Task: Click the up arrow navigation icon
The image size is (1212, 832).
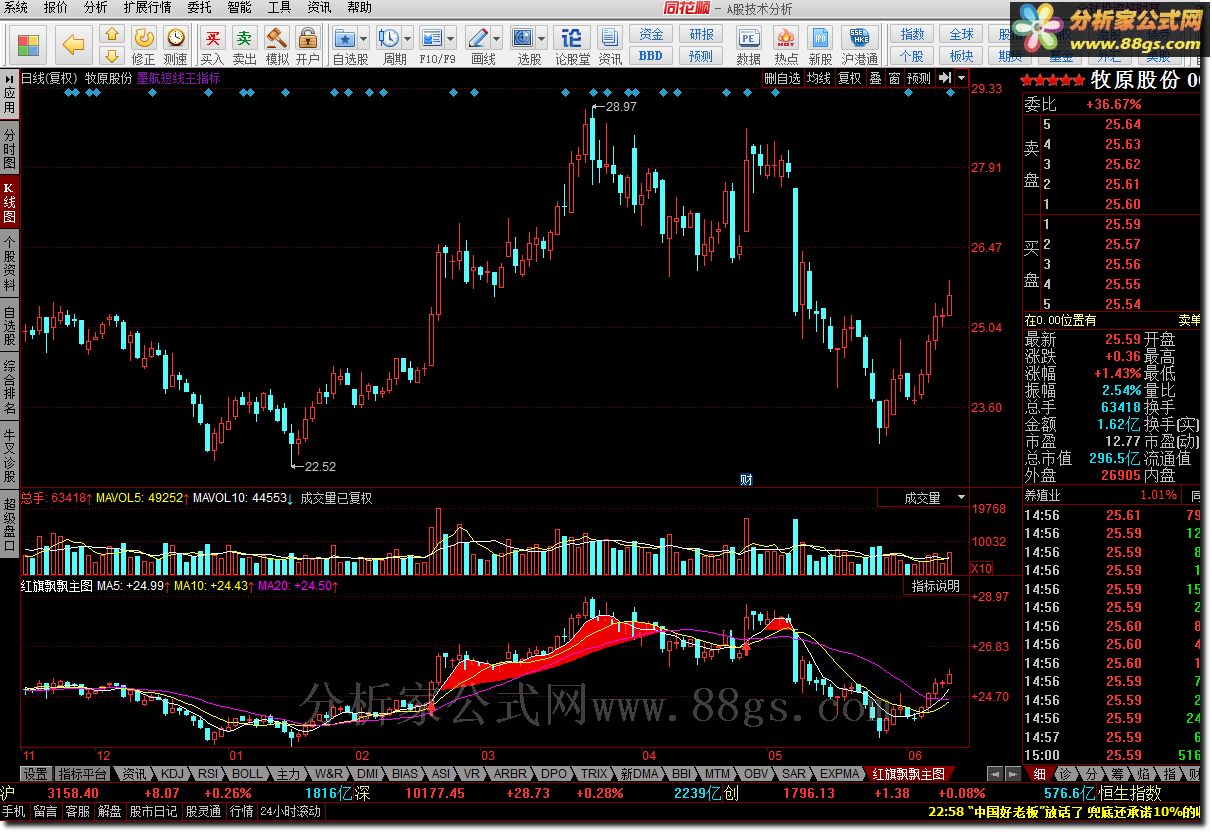Action: click(x=112, y=35)
